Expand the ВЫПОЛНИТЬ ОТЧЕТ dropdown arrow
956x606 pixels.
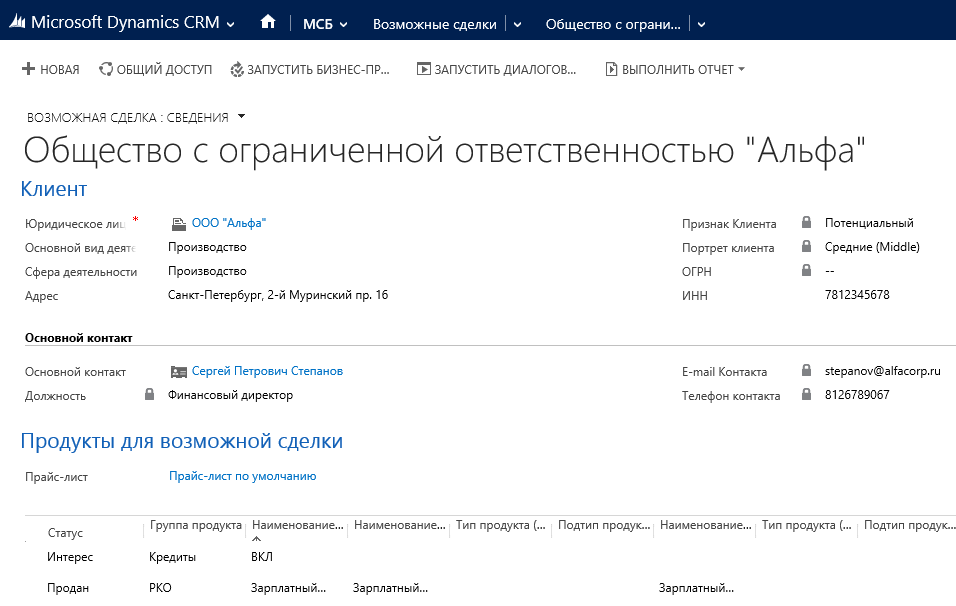tap(741, 70)
